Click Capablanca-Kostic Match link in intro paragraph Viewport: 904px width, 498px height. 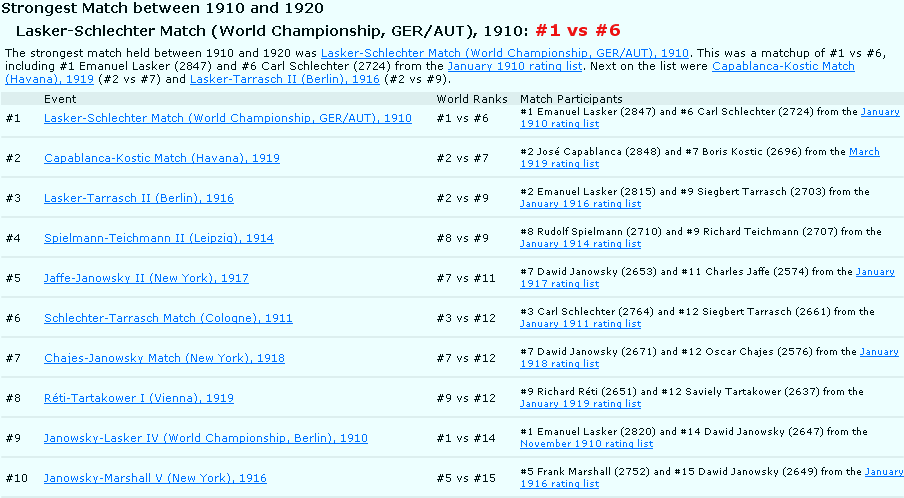[783, 66]
